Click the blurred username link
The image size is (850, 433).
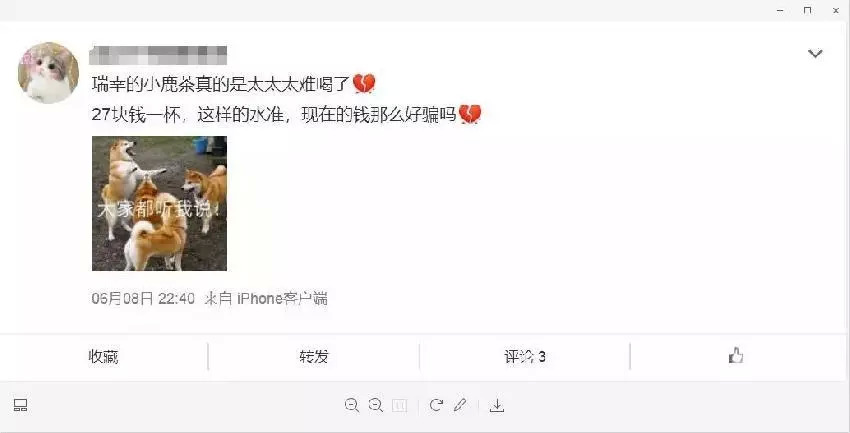pos(158,55)
